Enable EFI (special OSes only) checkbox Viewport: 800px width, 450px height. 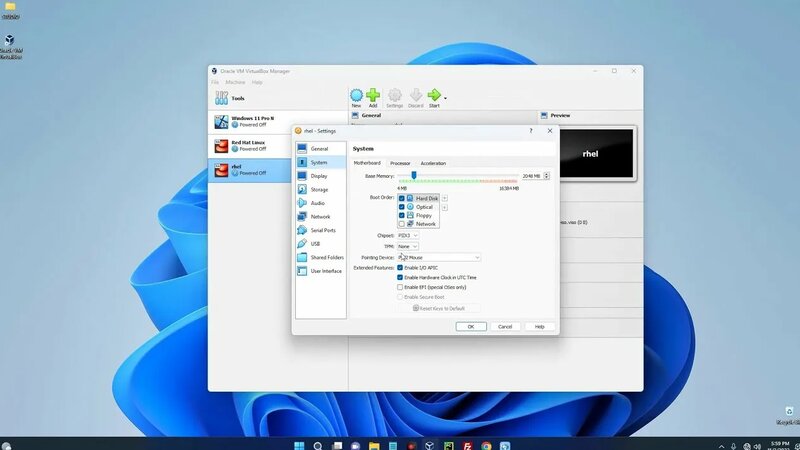400,287
